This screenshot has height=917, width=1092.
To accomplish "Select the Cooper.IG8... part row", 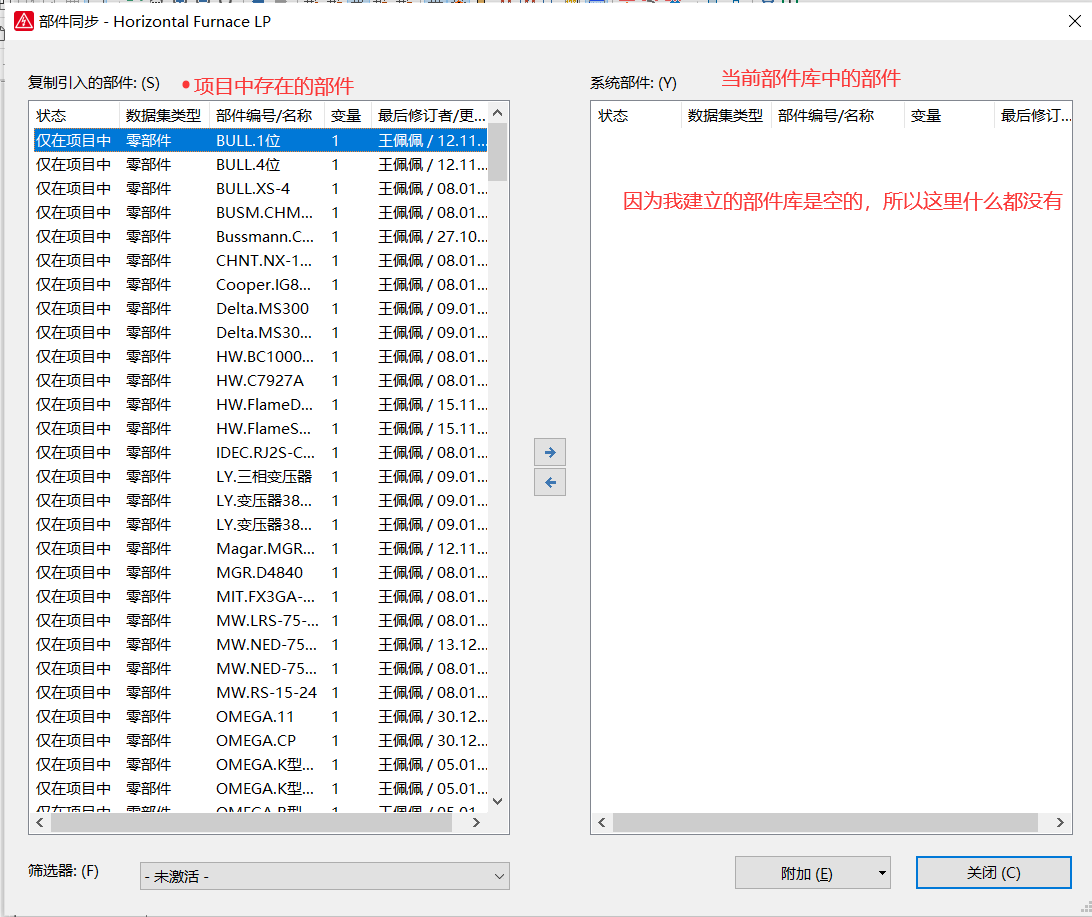I will pos(260,285).
